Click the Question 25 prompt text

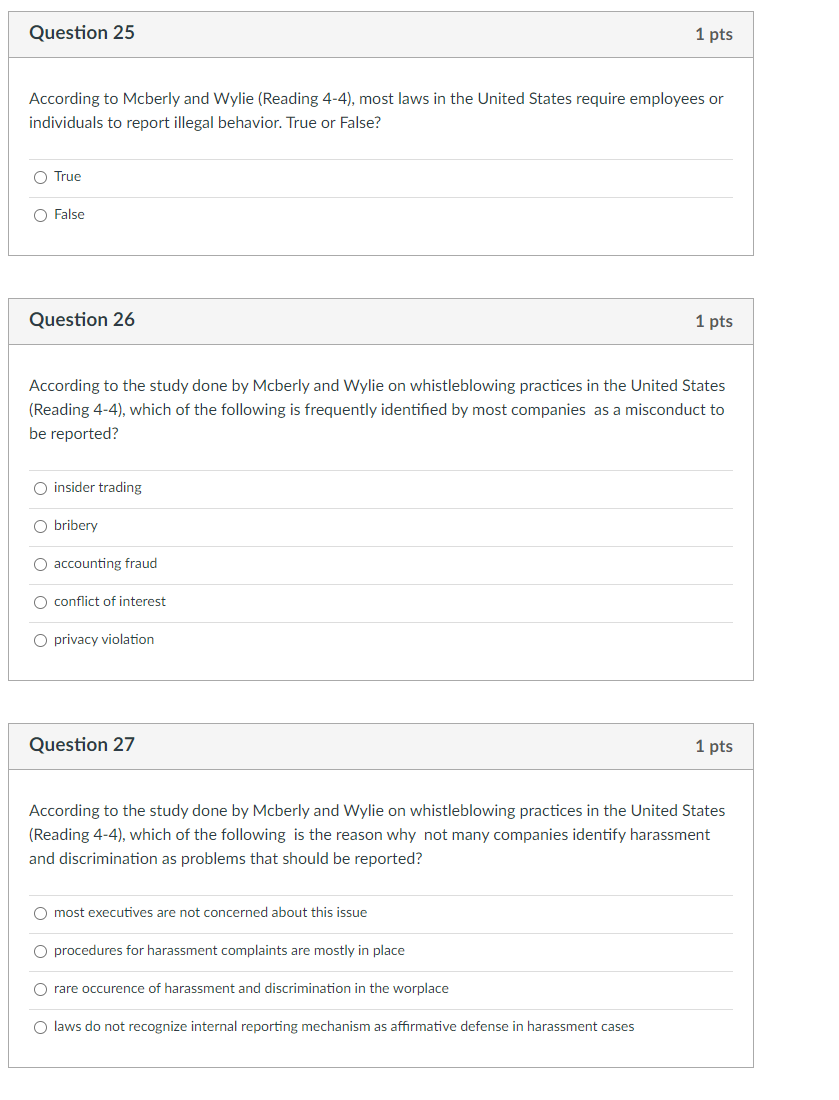pyautogui.click(x=375, y=110)
